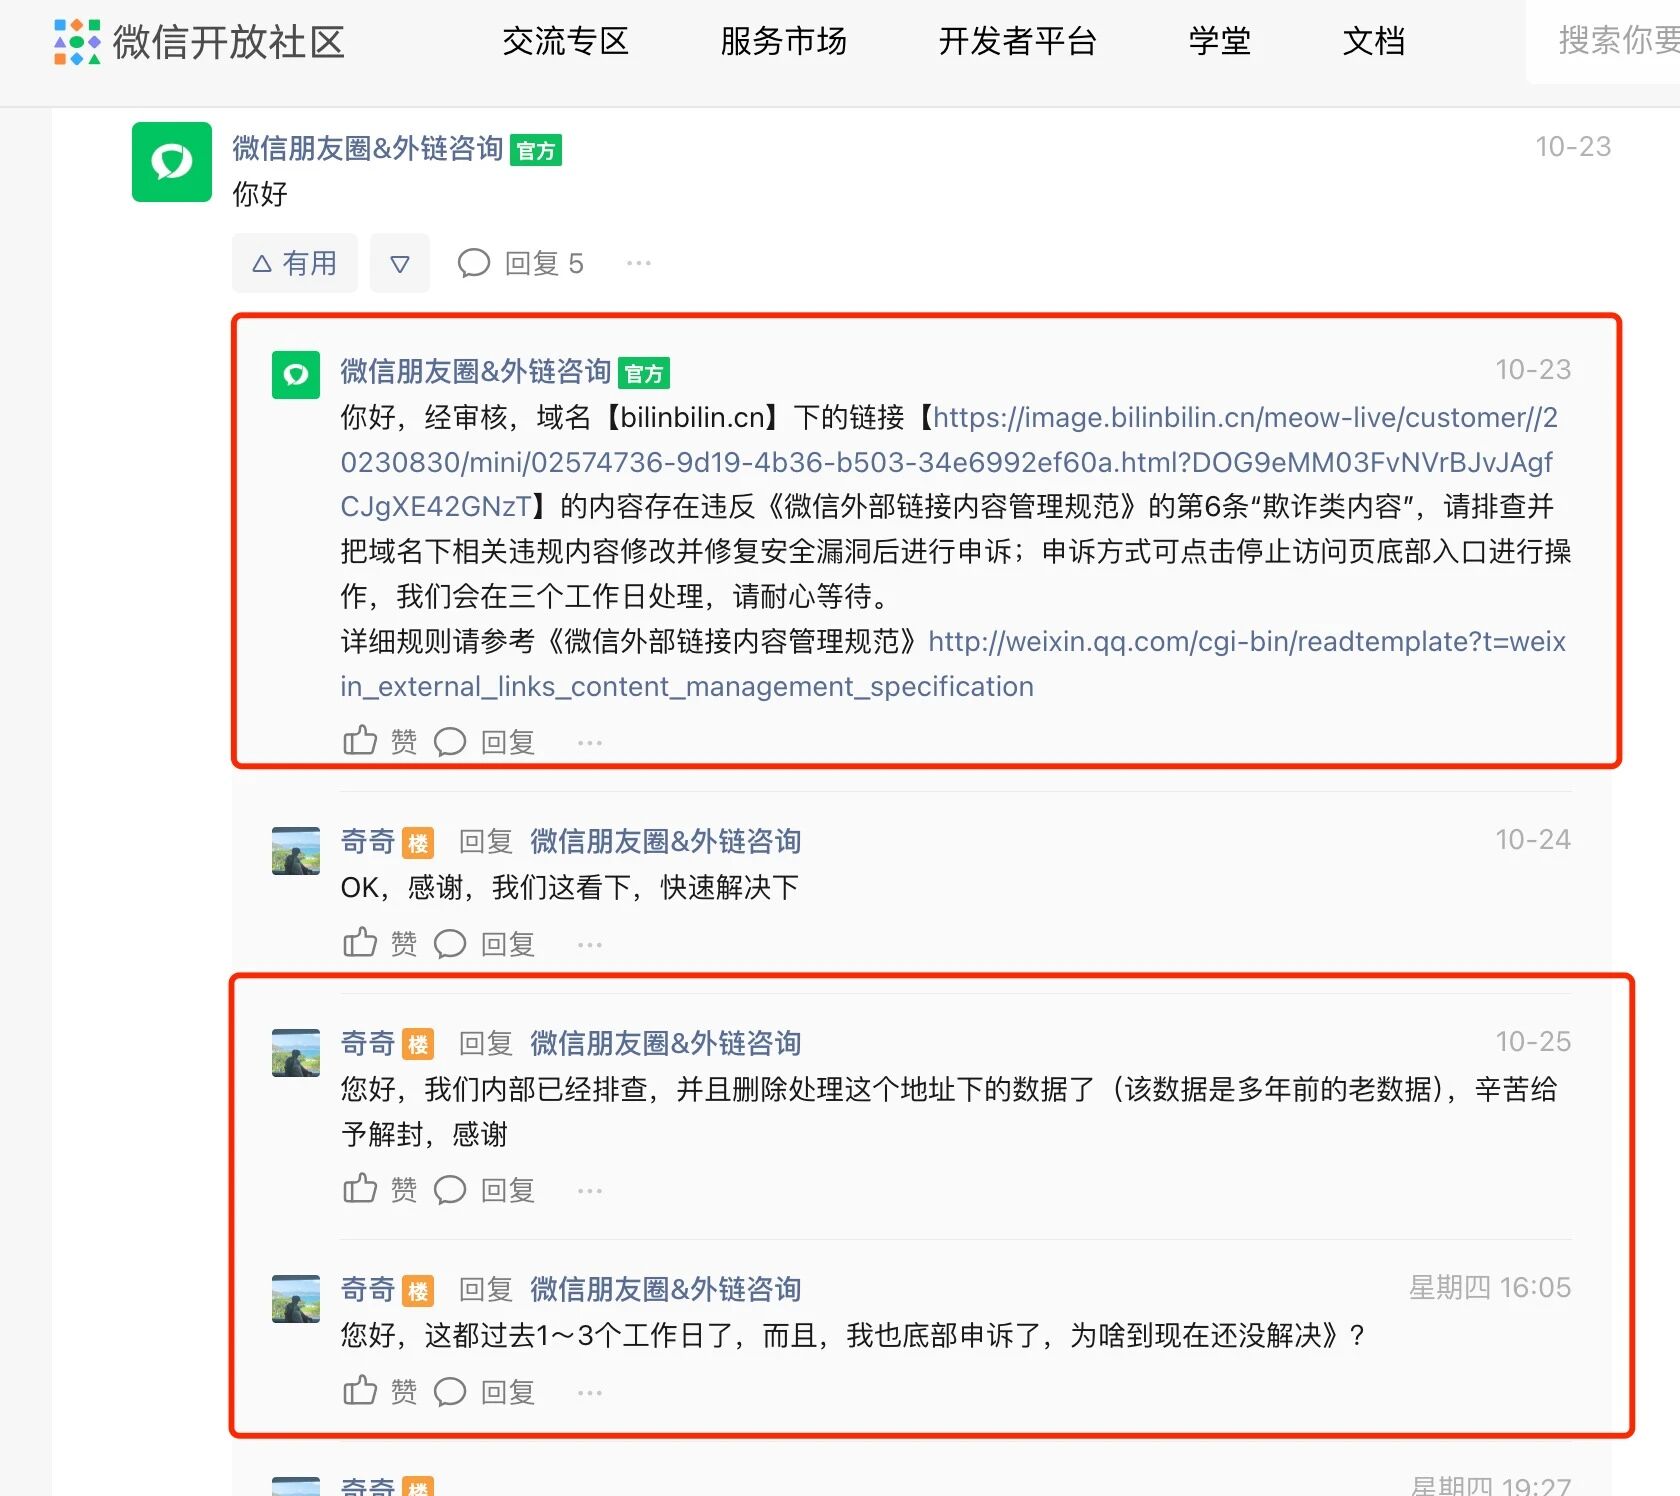Select the 学堂 navigation item
Screen dimensions: 1680x1496
(x=1219, y=41)
